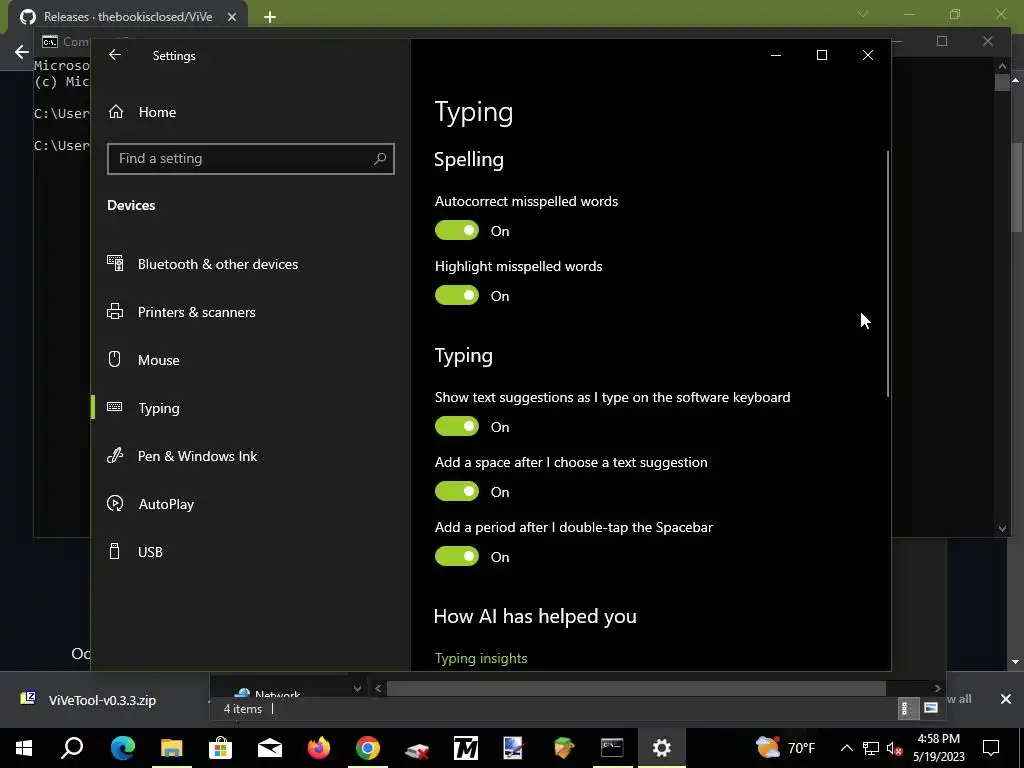Click the muted volume tray icon
Image resolution: width=1024 pixels, height=768 pixels.
895,748
